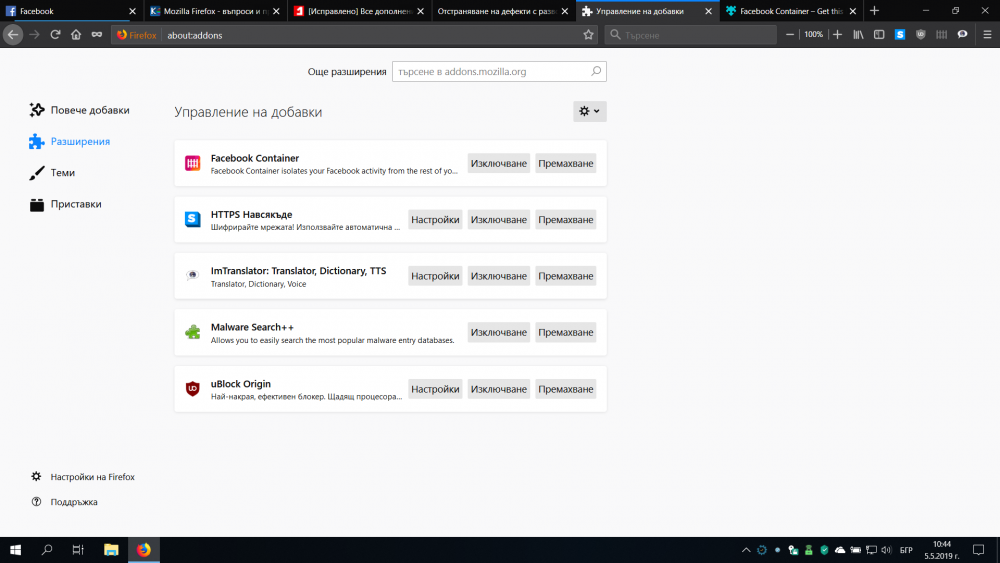Close the Управление на добавки tab
The width and height of the screenshot is (1000, 563).
(708, 11)
